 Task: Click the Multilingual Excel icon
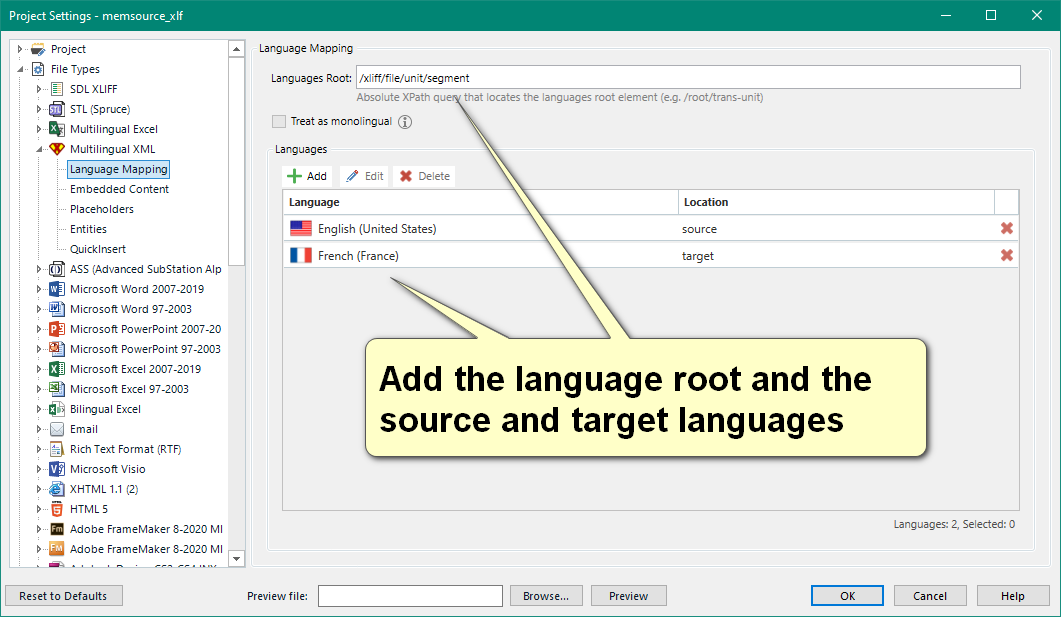click(57, 129)
